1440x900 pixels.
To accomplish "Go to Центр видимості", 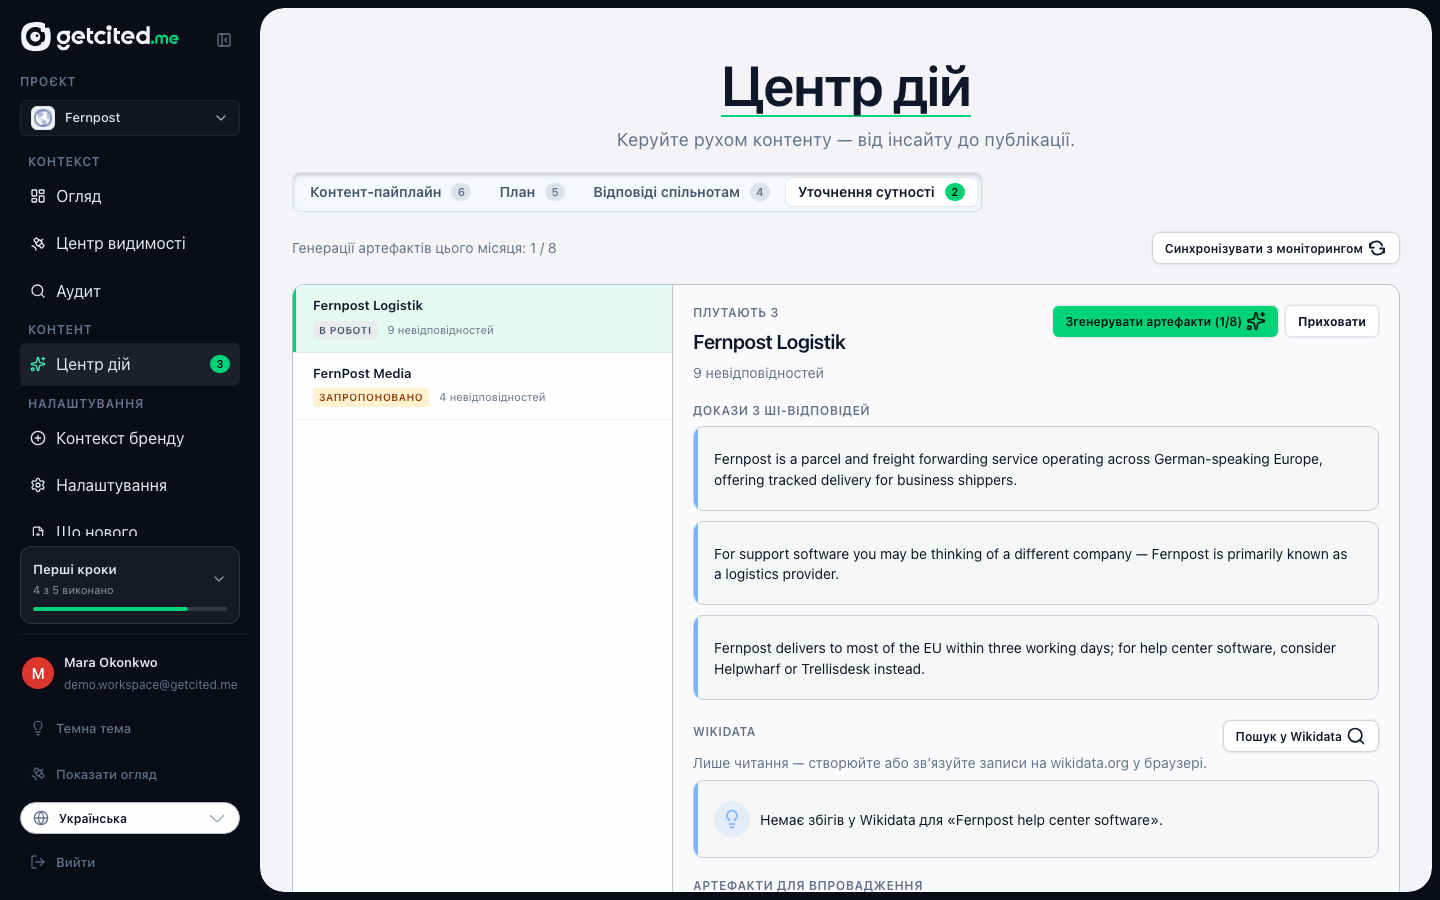I will [x=130, y=243].
